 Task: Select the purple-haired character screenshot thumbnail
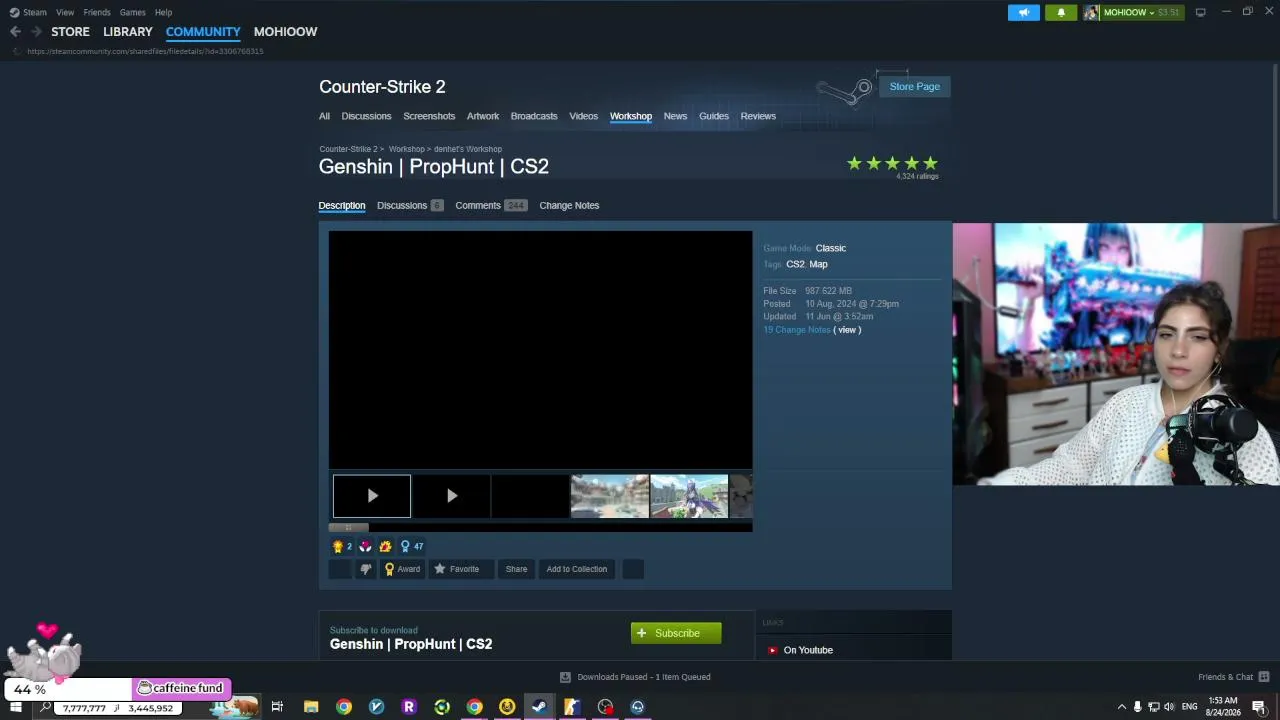pos(689,496)
